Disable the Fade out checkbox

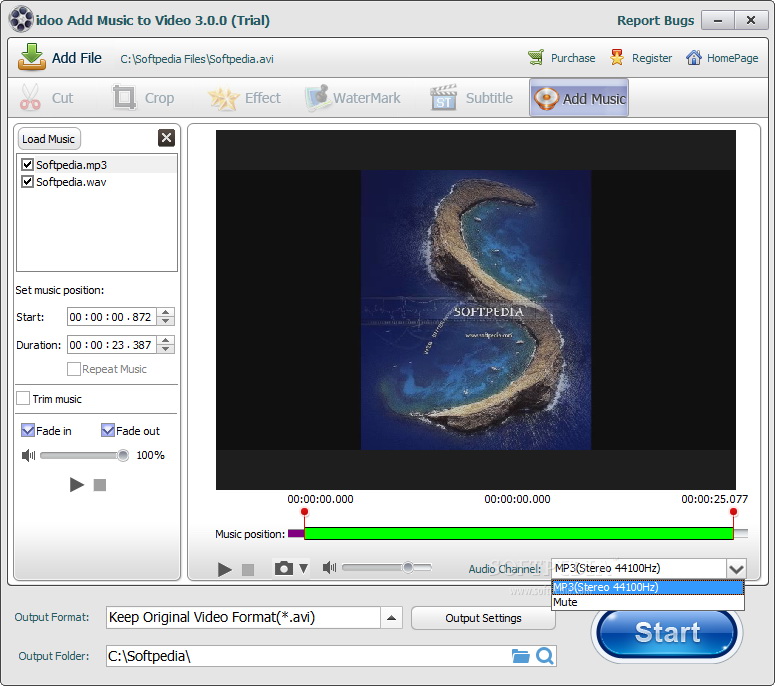tap(108, 431)
